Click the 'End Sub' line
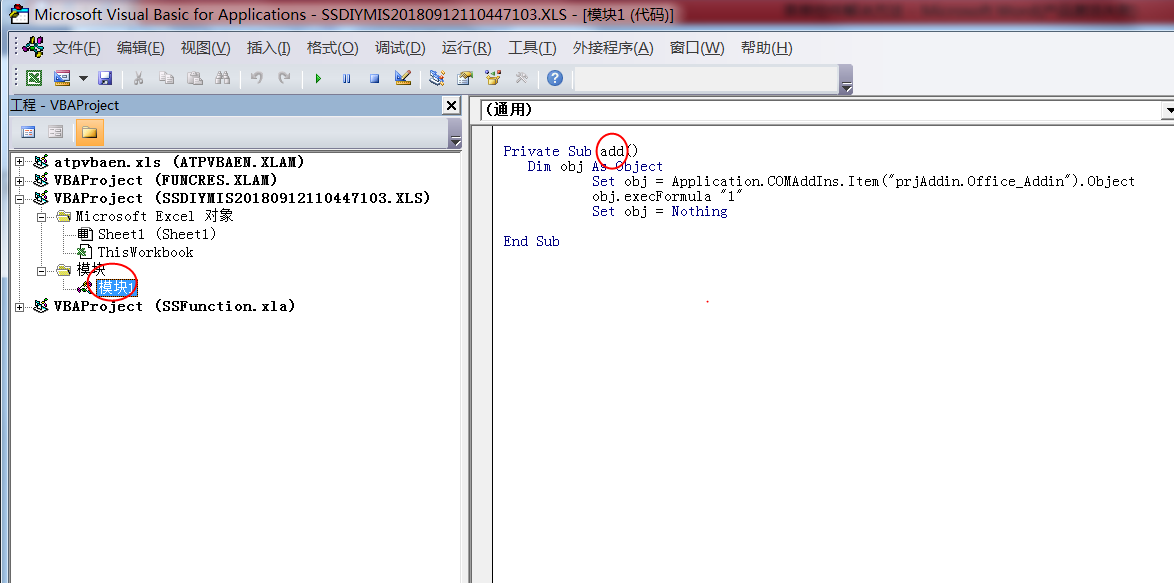The image size is (1174, 583). point(531,241)
